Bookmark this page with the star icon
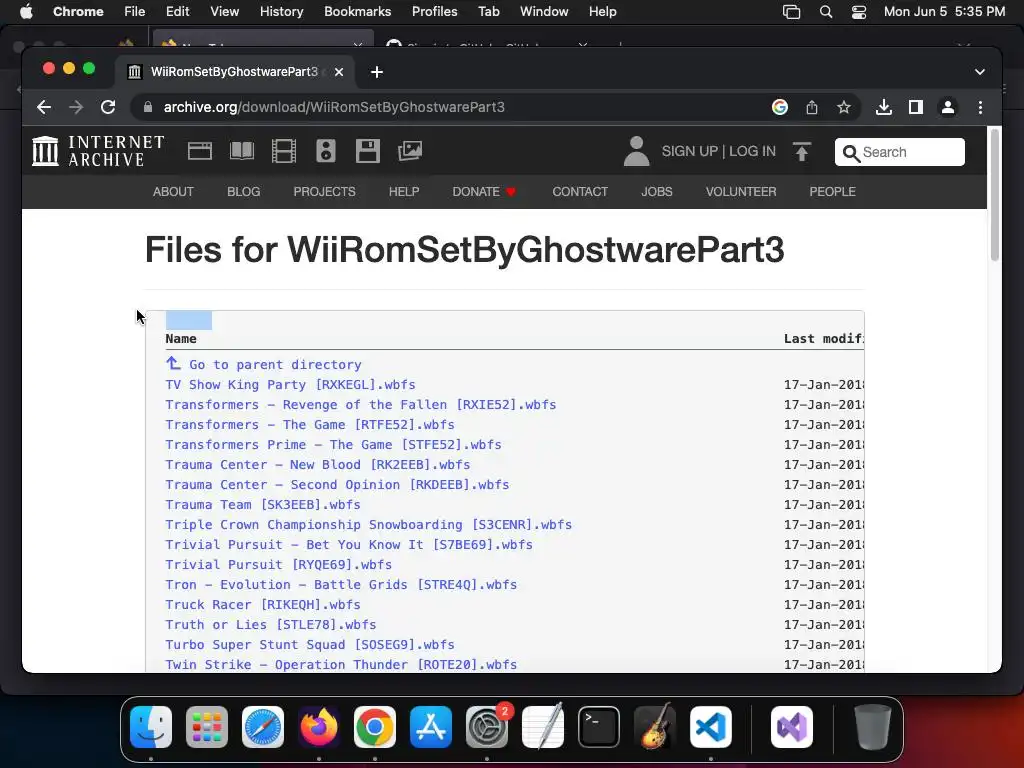The height and width of the screenshot is (768, 1024). [x=844, y=107]
